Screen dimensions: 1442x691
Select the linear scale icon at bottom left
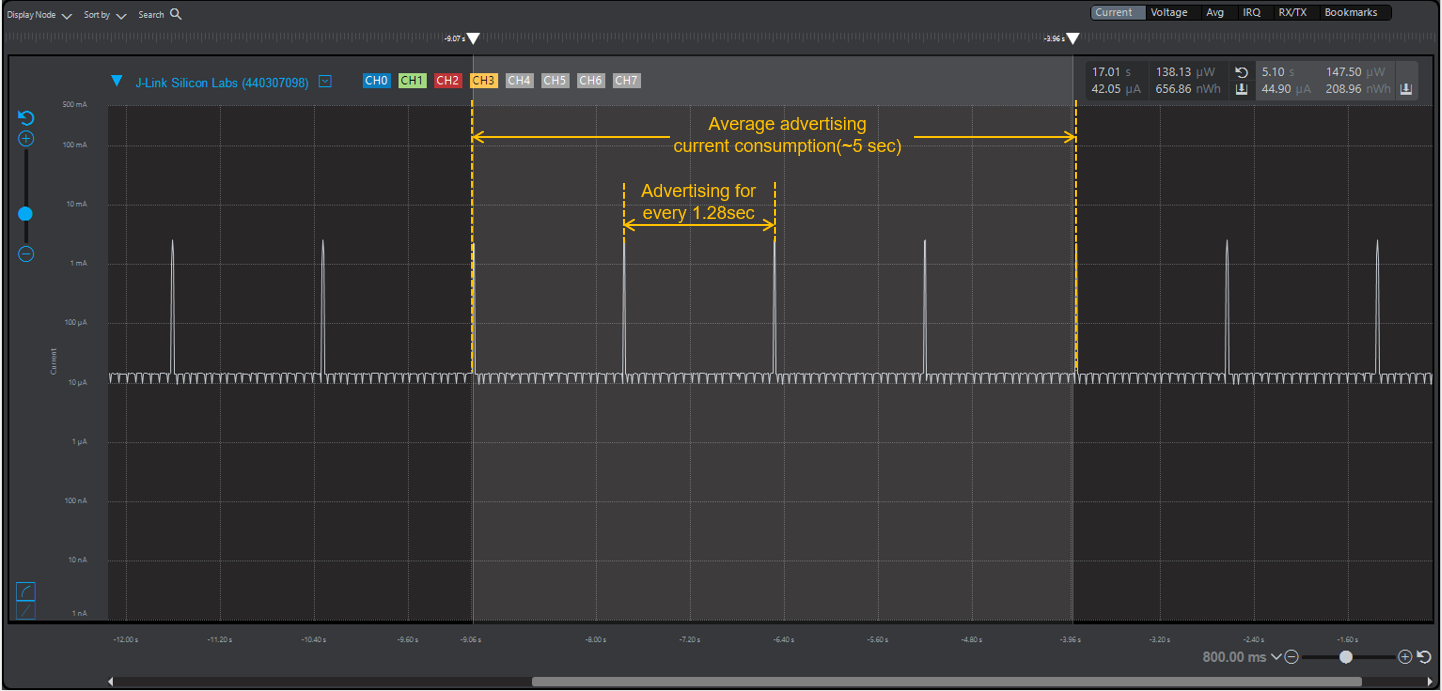point(25,608)
